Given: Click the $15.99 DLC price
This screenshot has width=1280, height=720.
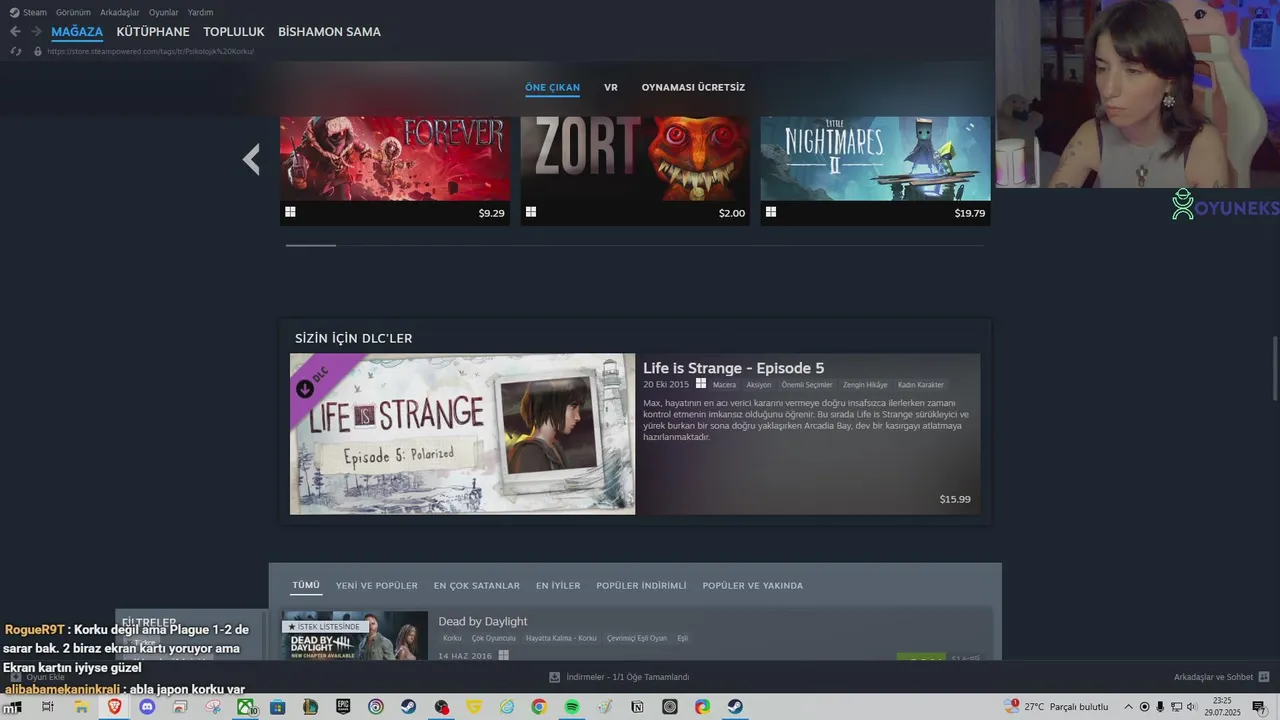Looking at the screenshot, I should 955,499.
